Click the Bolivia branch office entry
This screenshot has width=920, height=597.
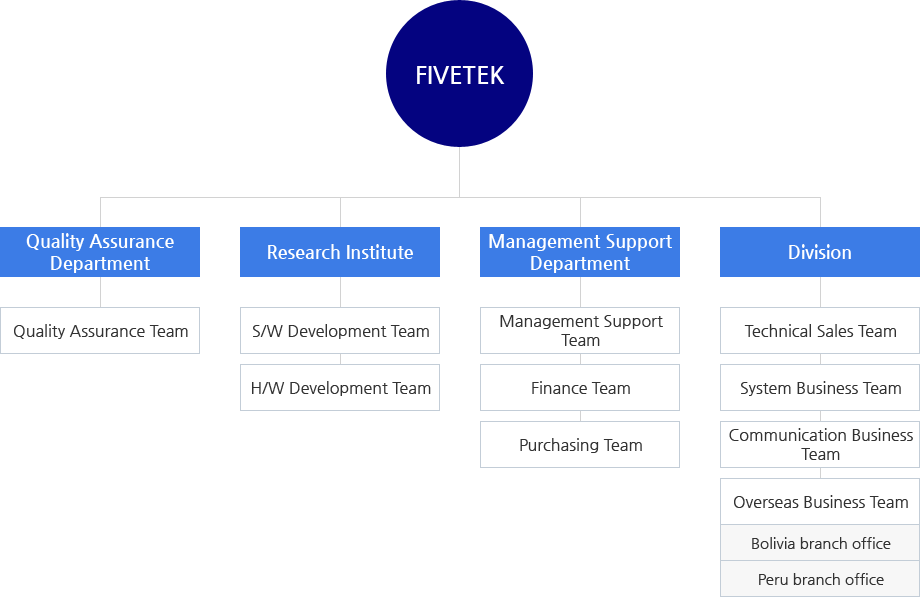(820, 543)
